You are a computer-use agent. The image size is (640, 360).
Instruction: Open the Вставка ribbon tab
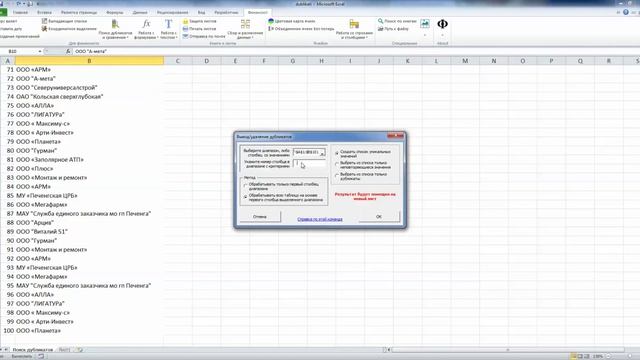coord(44,12)
